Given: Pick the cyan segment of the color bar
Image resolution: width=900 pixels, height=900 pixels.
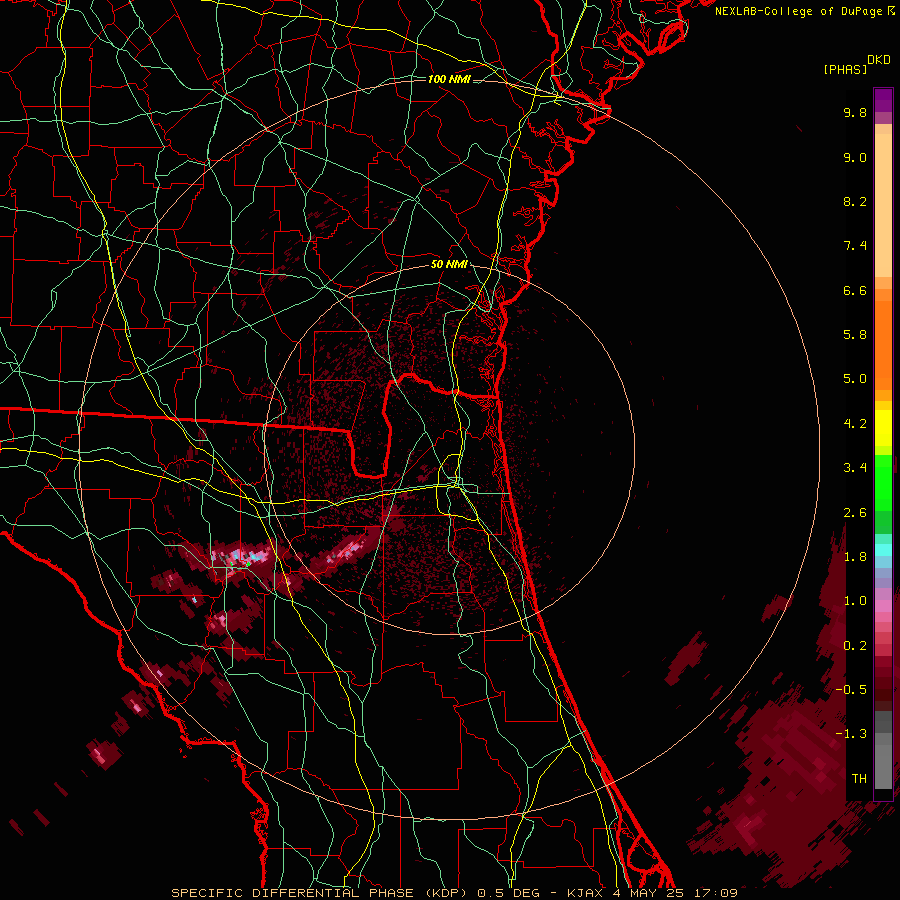Looking at the screenshot, I should pyautogui.click(x=883, y=549).
